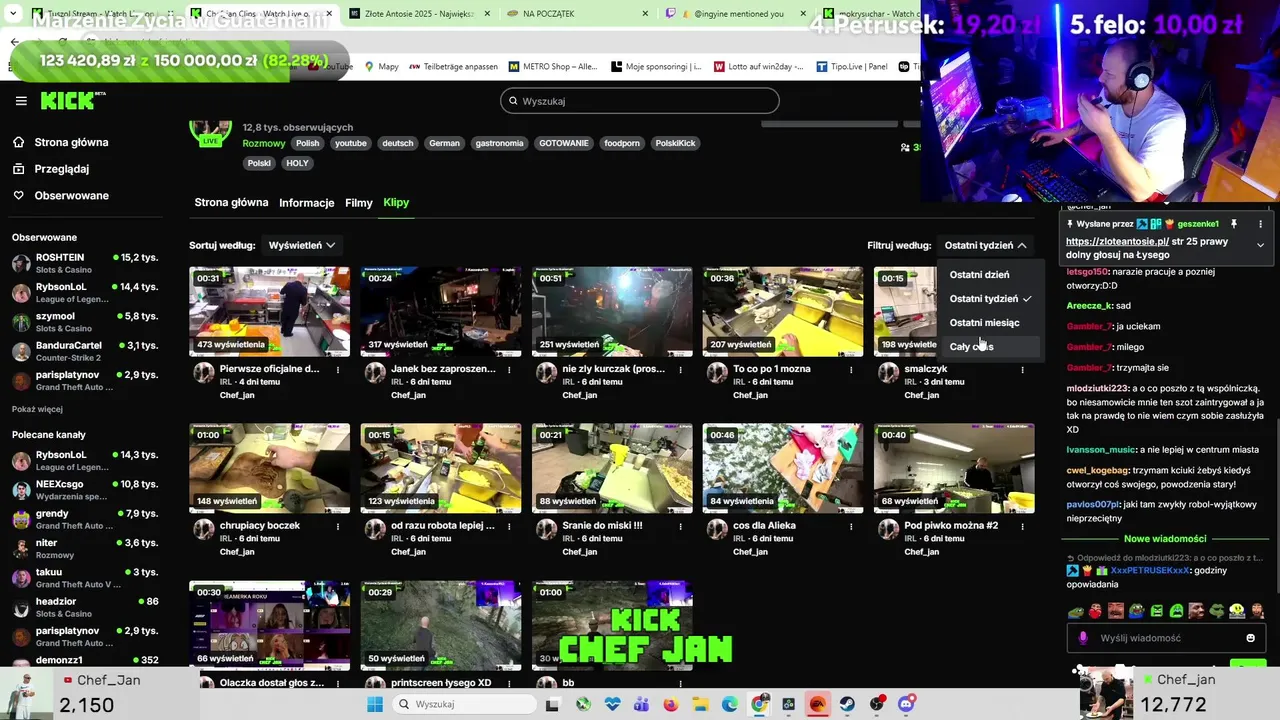Open options for clip Sranie do miski
The height and width of the screenshot is (720, 1280).
coord(680,526)
